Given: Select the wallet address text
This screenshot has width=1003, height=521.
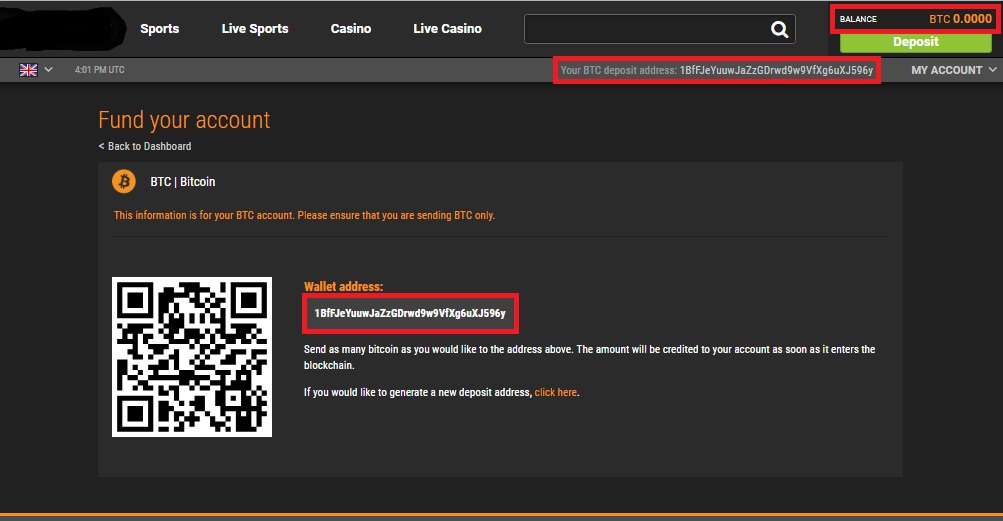Looking at the screenshot, I should (410, 313).
